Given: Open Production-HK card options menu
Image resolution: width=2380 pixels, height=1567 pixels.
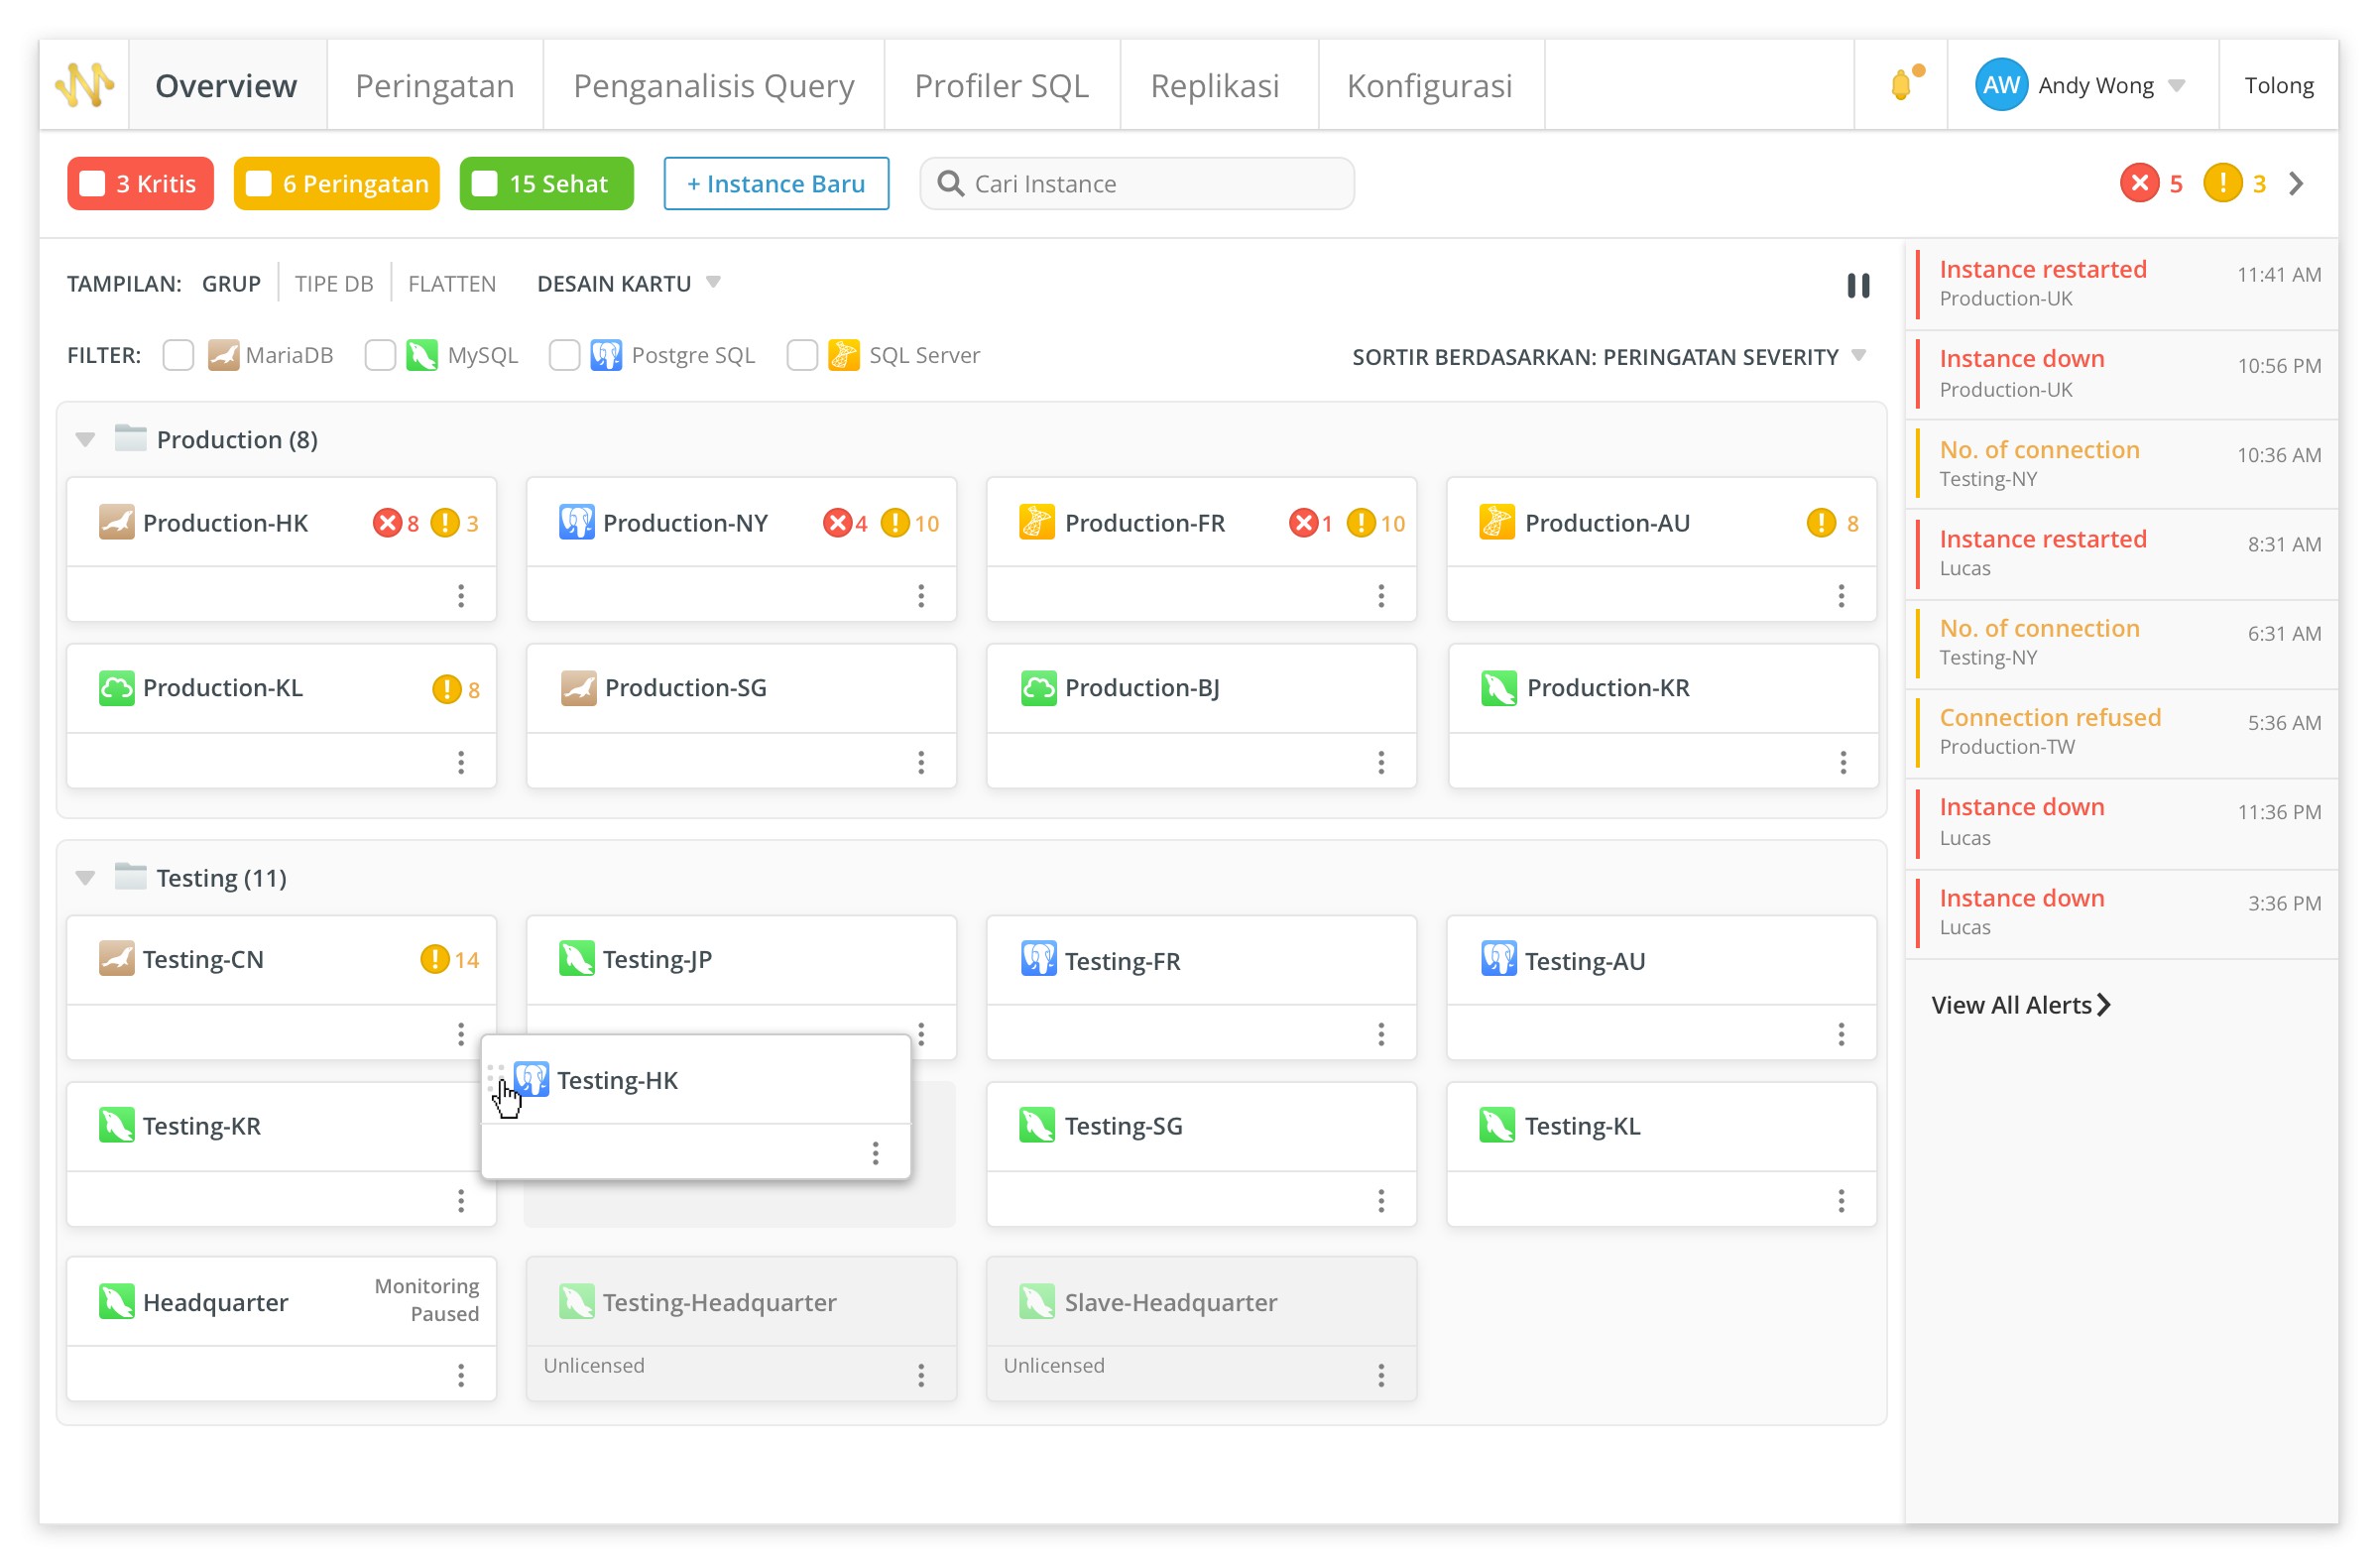Looking at the screenshot, I should pos(461,596).
